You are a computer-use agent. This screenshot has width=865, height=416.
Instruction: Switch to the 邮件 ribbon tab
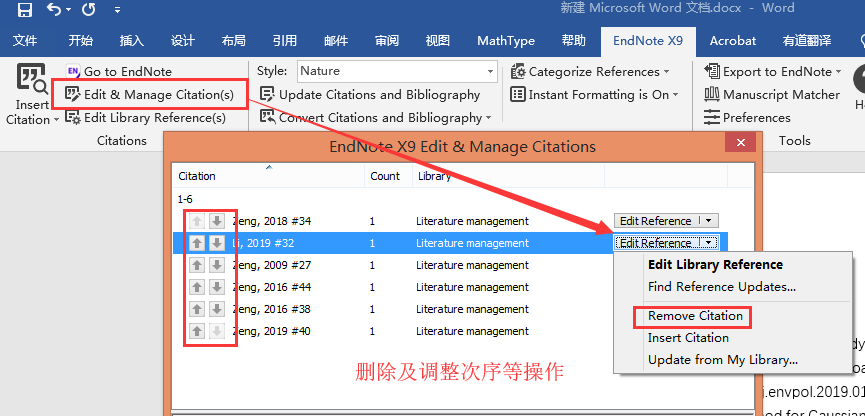coord(336,41)
